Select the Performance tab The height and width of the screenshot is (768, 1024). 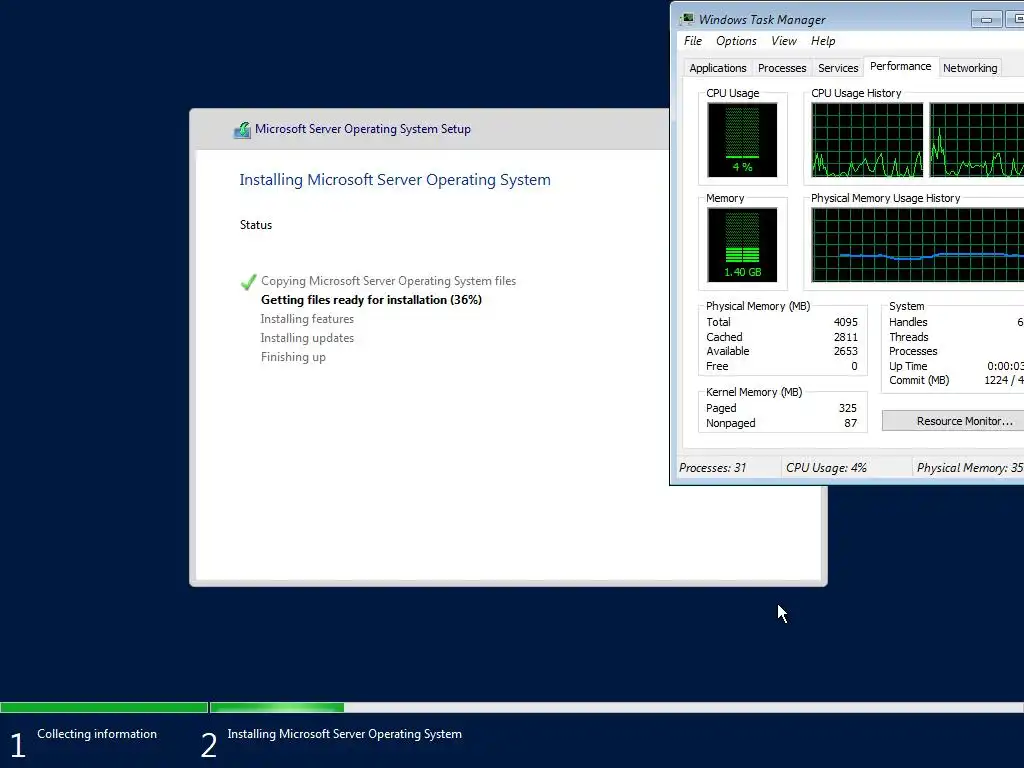[x=901, y=67]
